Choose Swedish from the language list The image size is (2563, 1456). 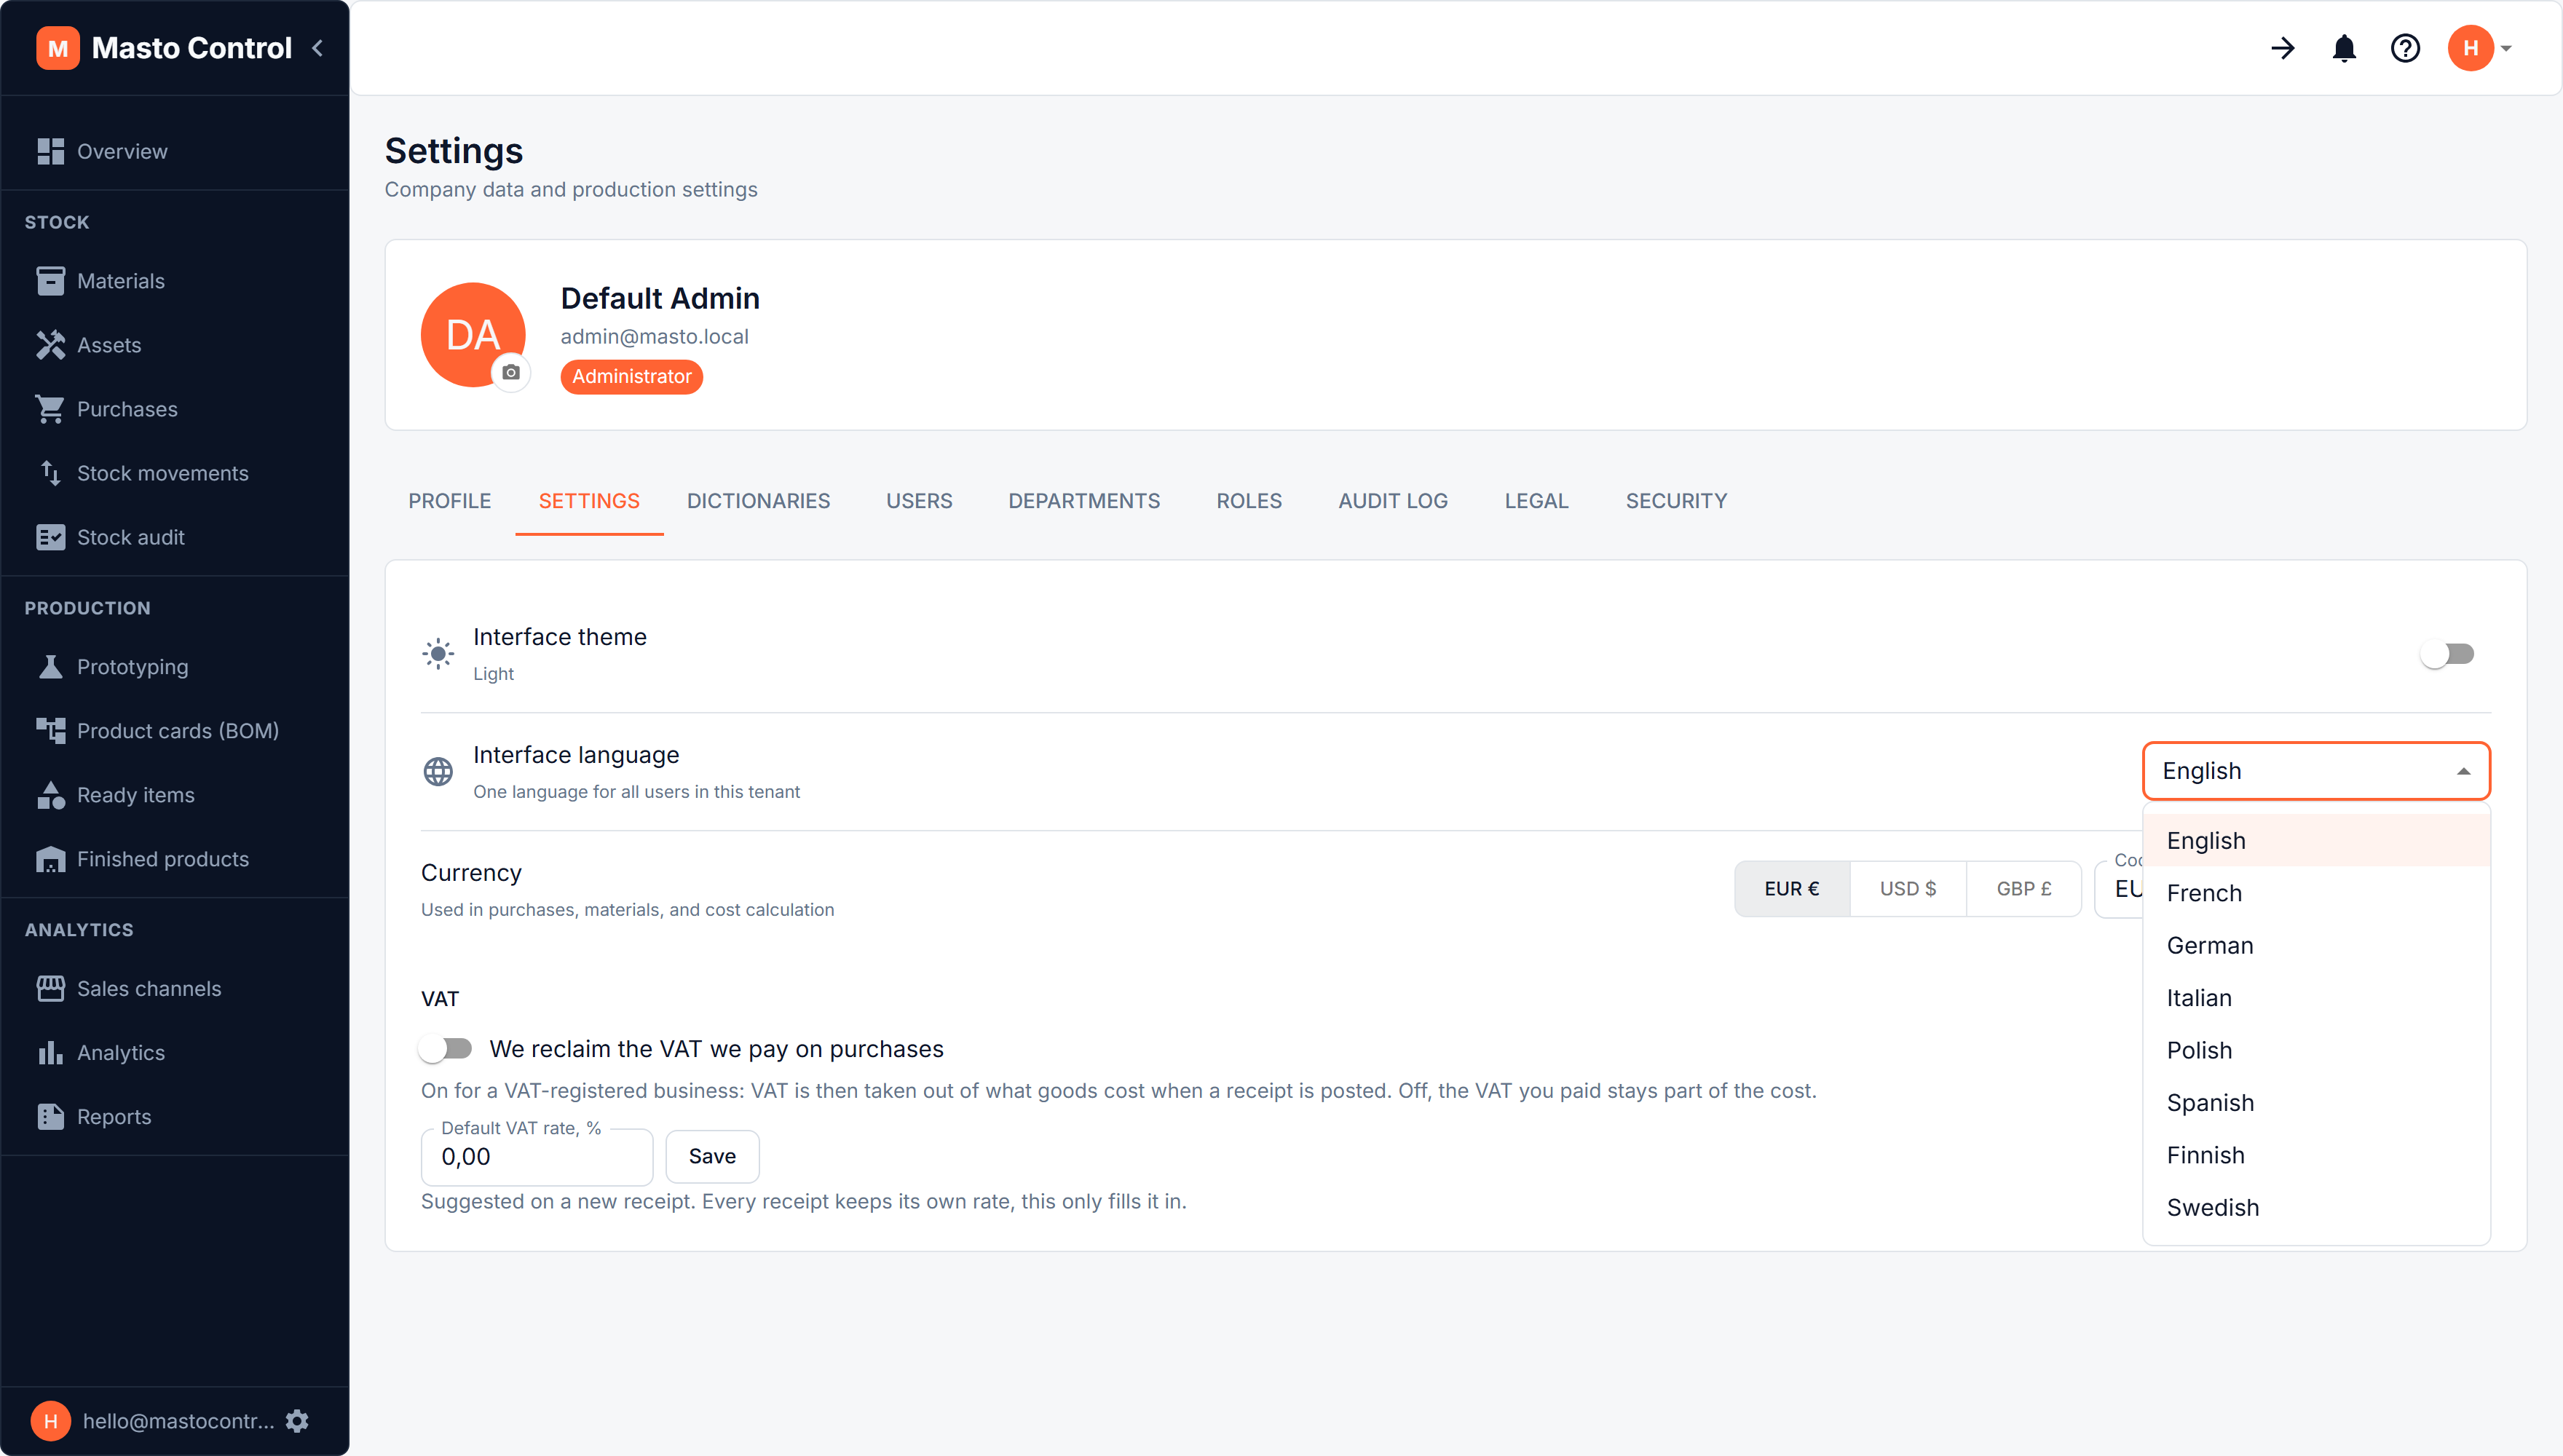(x=2316, y=1208)
